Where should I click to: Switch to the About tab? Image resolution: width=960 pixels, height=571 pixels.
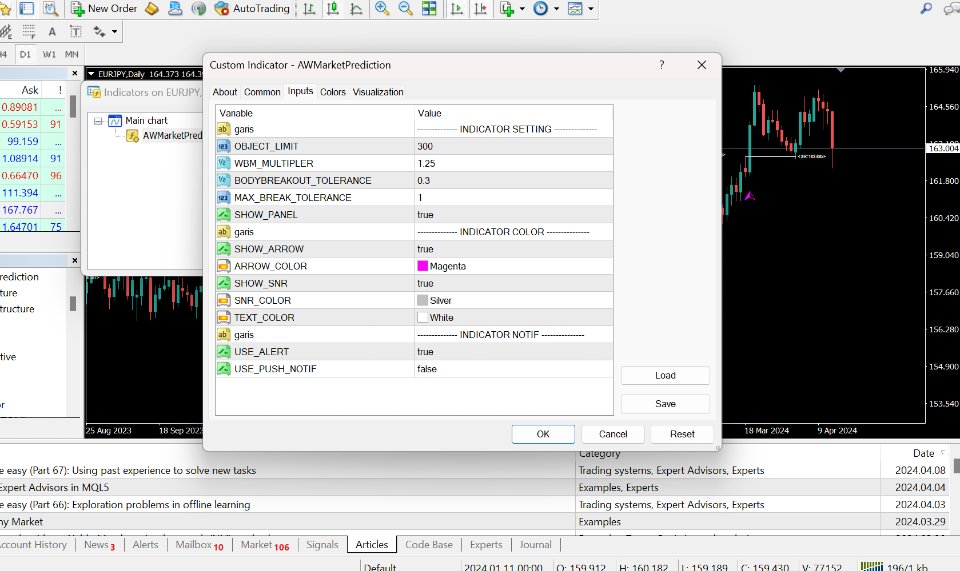(x=225, y=92)
